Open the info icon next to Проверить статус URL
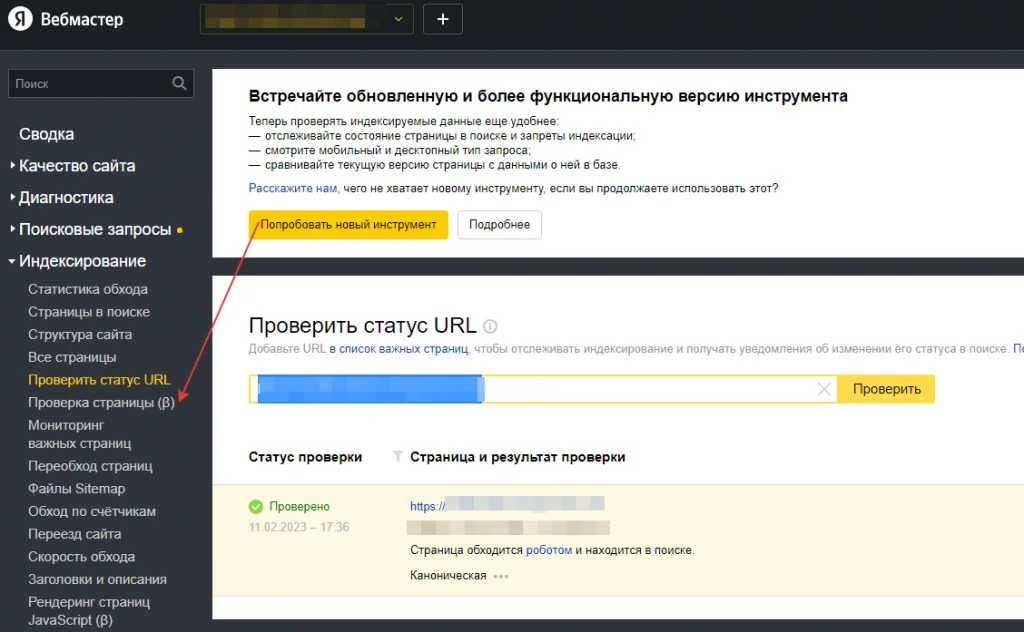Image resolution: width=1024 pixels, height=632 pixels. (489, 325)
